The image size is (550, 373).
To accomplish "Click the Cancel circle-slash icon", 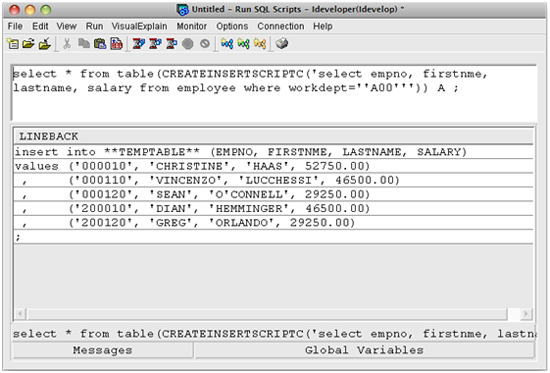I will point(205,44).
